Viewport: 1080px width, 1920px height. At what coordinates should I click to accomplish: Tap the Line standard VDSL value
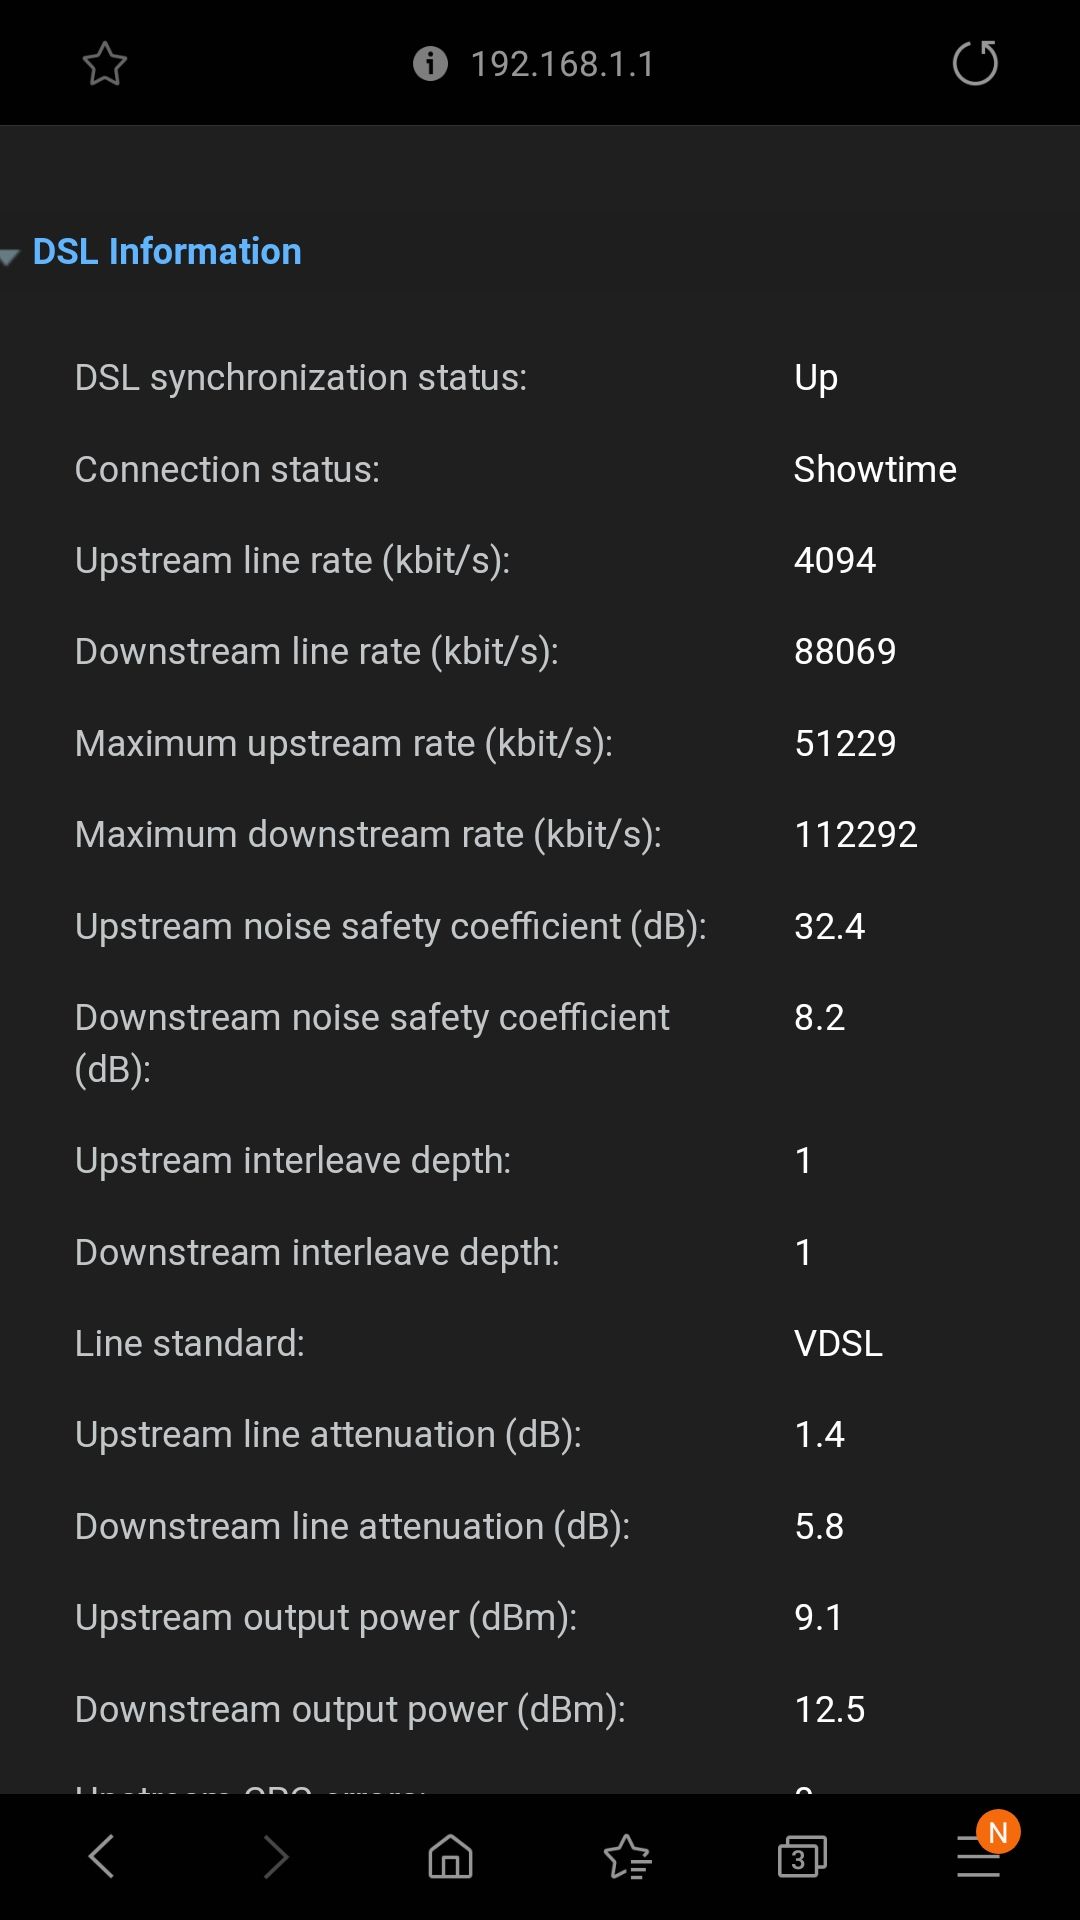point(838,1343)
